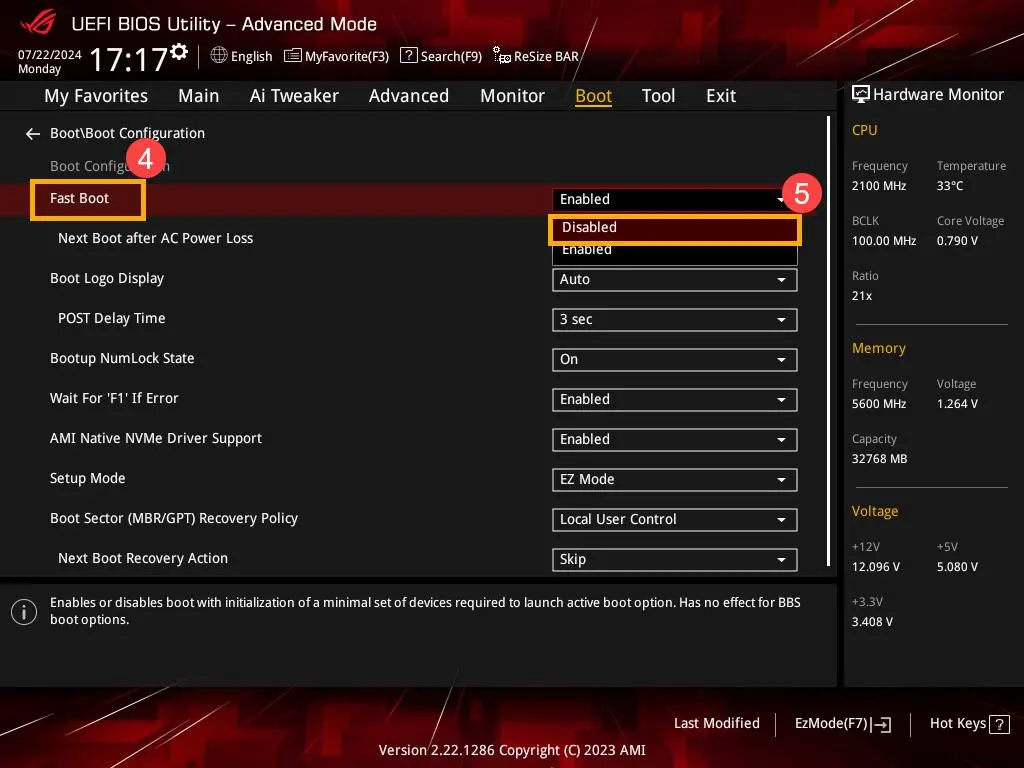1024x768 pixels.
Task: Open AMI Native NVMe Driver Support dropdown
Action: 675,440
